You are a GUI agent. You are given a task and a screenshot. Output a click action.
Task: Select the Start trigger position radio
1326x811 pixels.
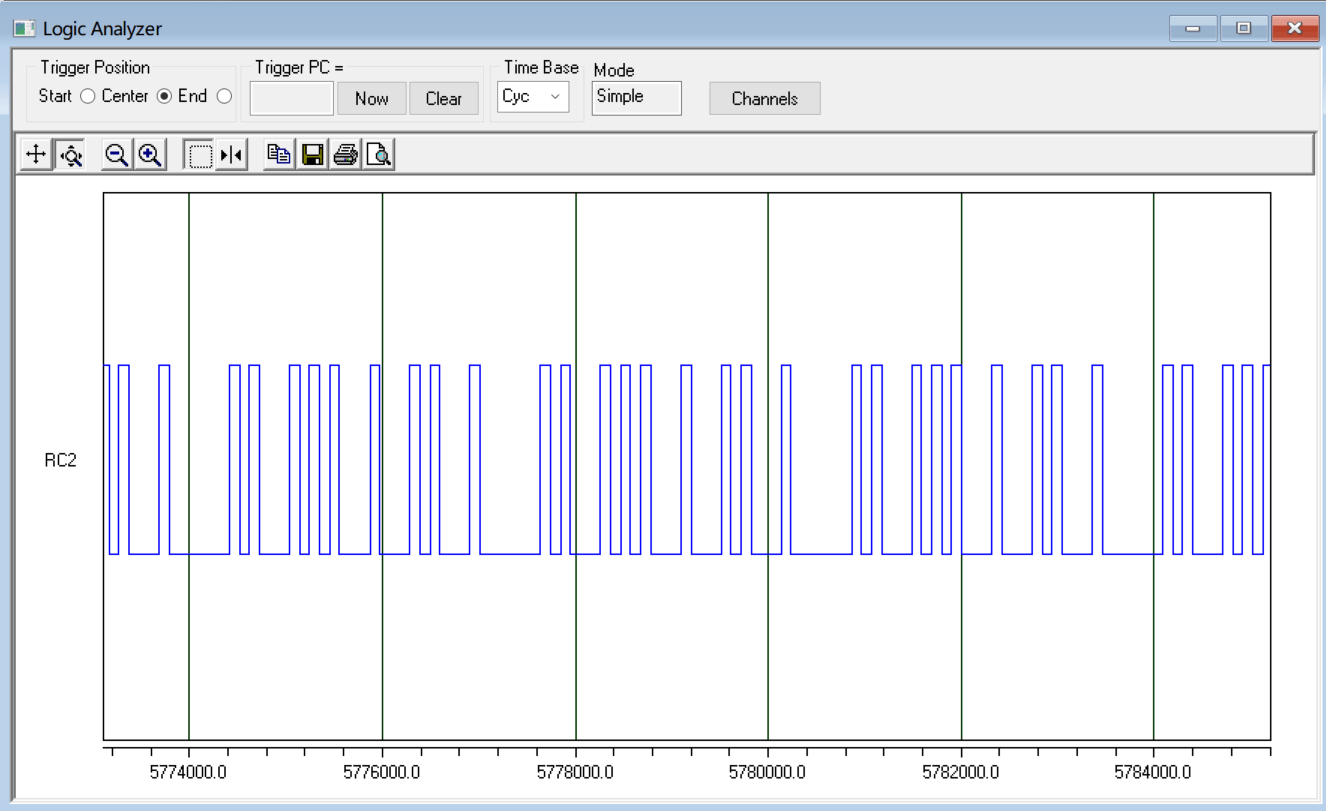[x=87, y=97]
